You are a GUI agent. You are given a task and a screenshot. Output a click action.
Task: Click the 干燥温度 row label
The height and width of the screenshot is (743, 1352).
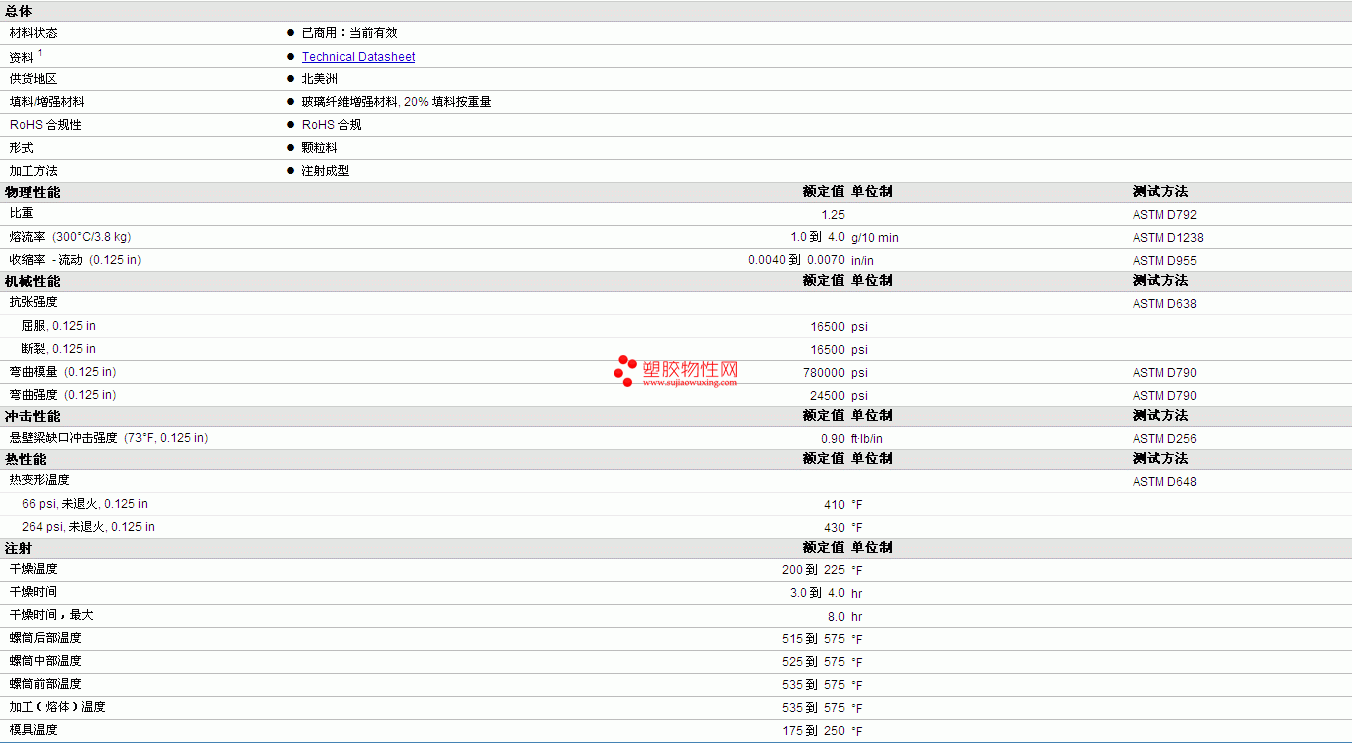pyautogui.click(x=34, y=569)
